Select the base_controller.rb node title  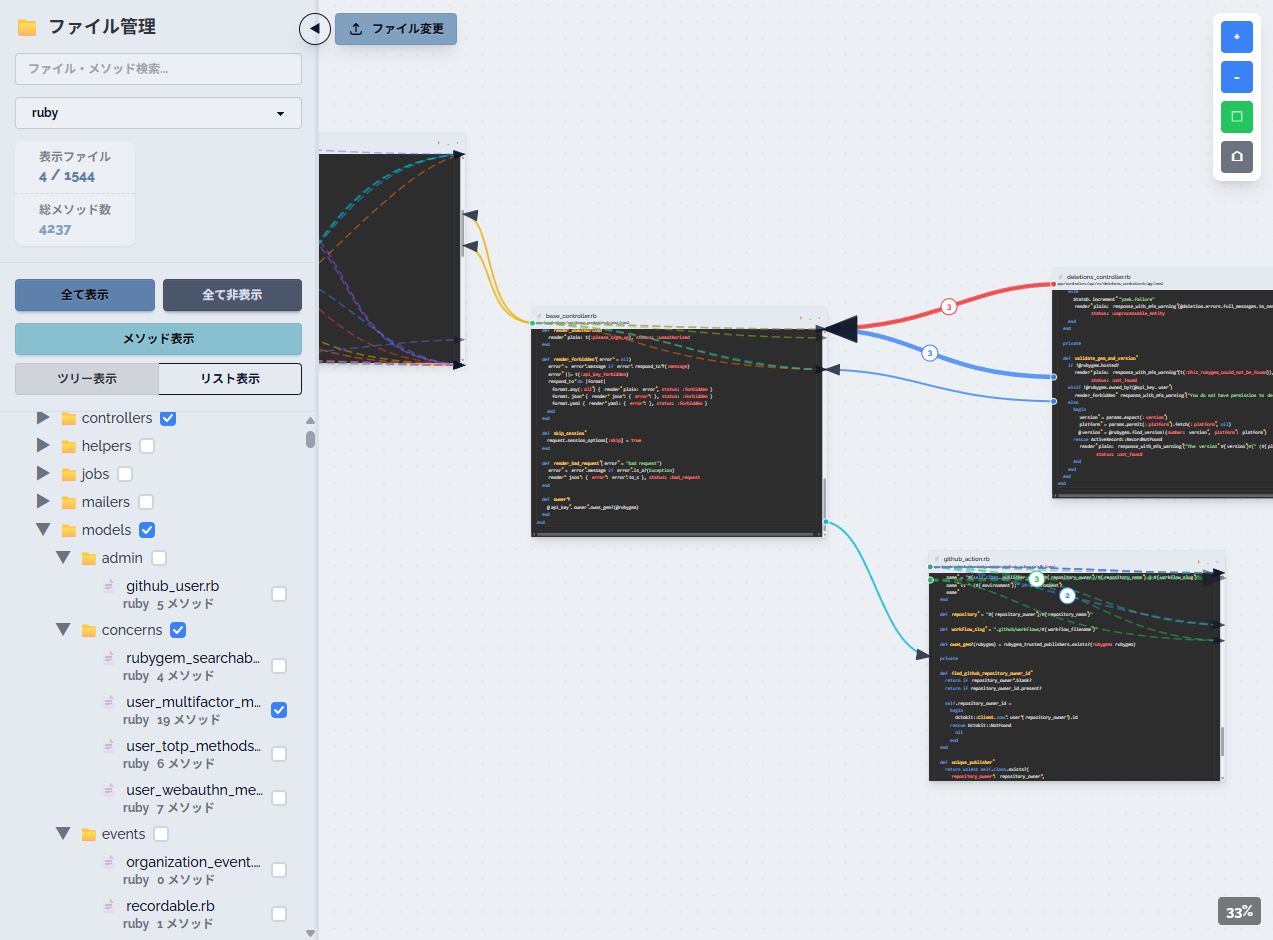571,316
